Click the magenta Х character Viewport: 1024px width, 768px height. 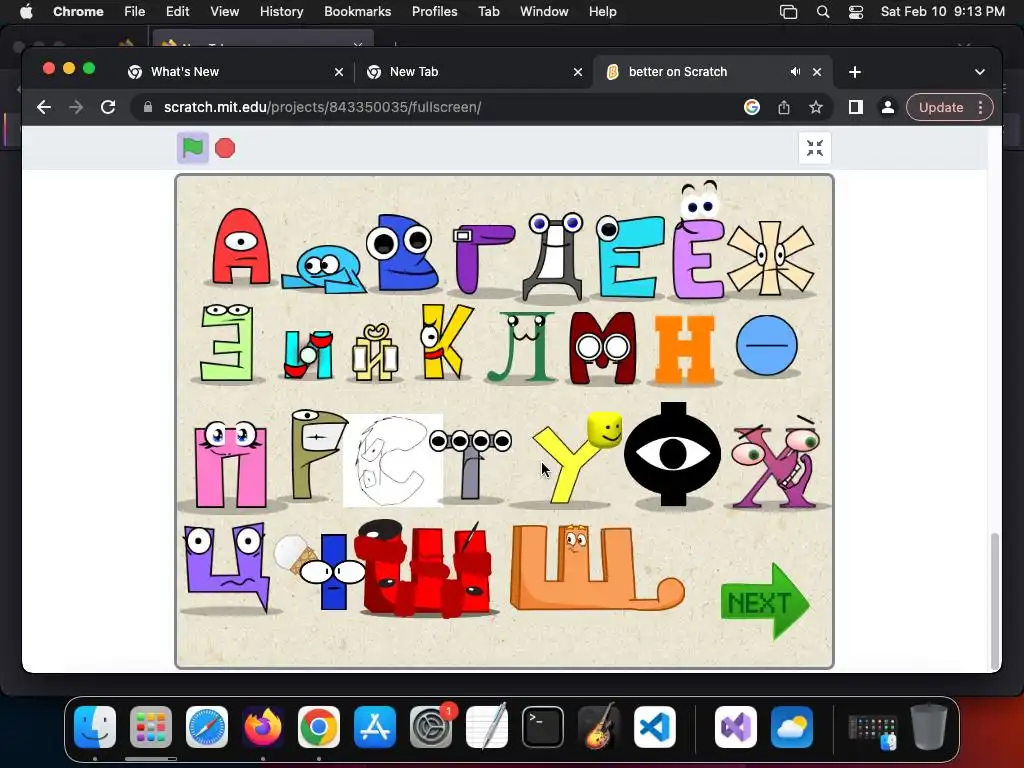click(776, 464)
